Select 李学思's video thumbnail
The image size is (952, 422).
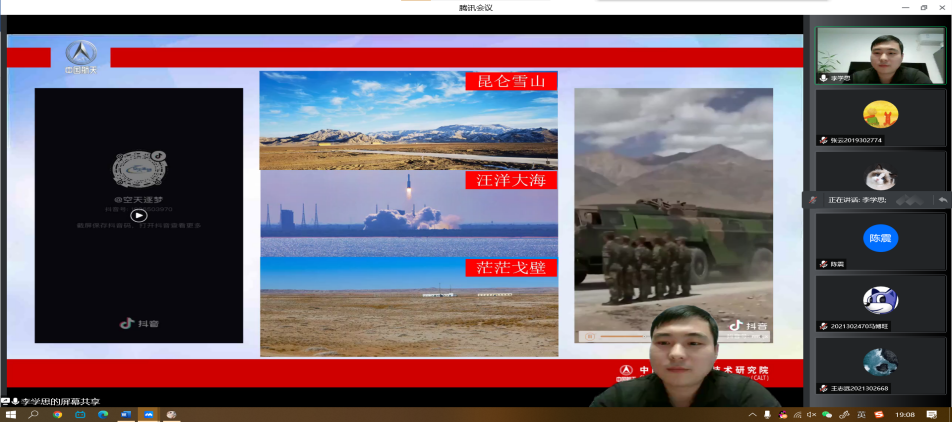point(881,55)
